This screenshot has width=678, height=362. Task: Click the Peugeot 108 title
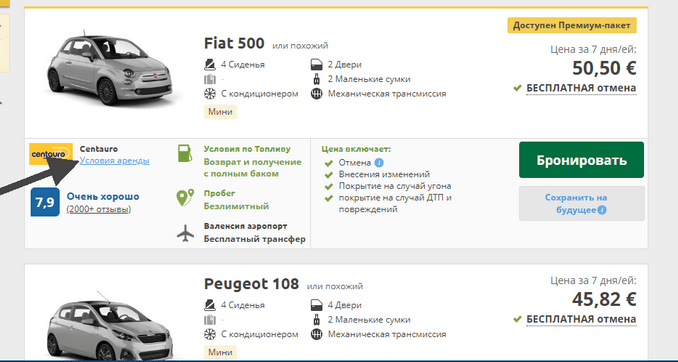(251, 284)
